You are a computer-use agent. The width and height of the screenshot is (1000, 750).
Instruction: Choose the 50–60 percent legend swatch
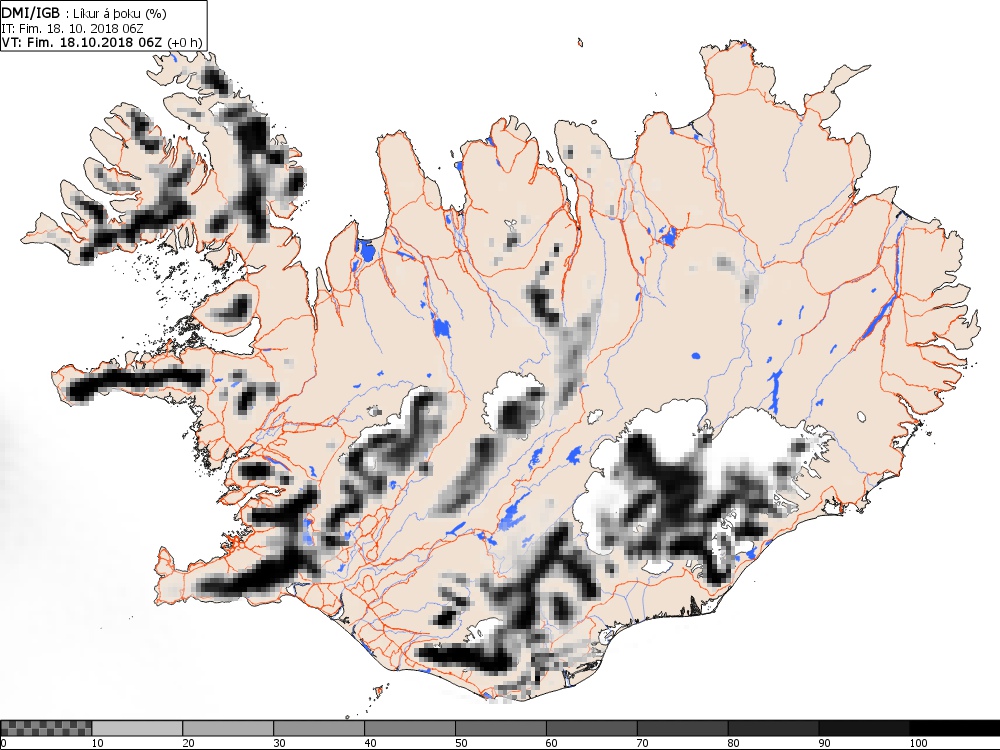tap(501, 728)
